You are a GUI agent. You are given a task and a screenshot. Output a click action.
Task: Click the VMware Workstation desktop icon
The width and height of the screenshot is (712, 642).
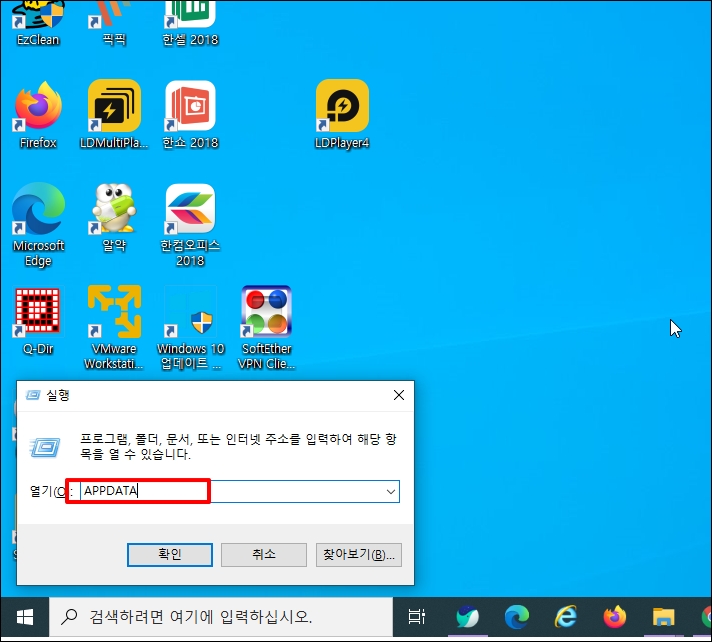tap(114, 327)
